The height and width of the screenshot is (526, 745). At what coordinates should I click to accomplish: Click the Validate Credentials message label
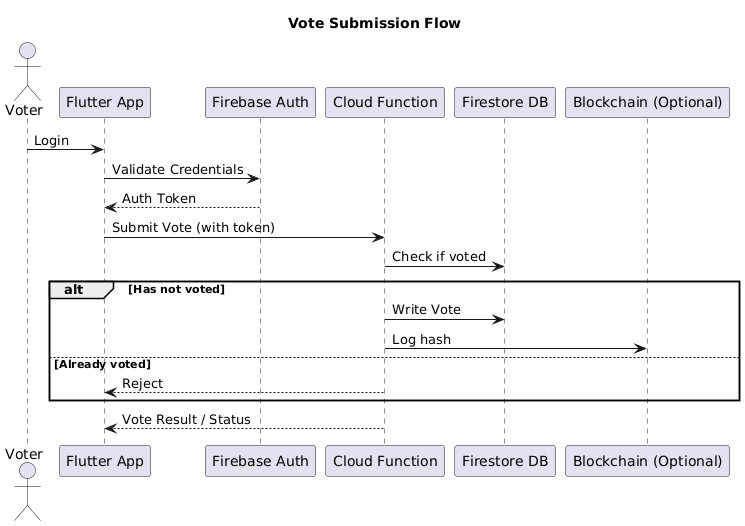177,170
